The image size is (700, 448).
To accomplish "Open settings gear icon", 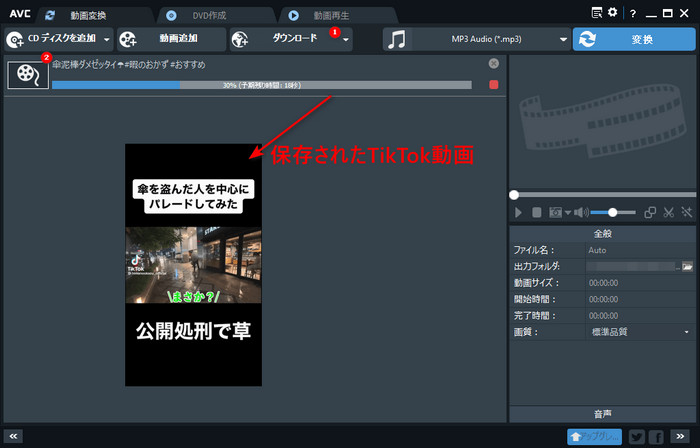I will (x=612, y=12).
